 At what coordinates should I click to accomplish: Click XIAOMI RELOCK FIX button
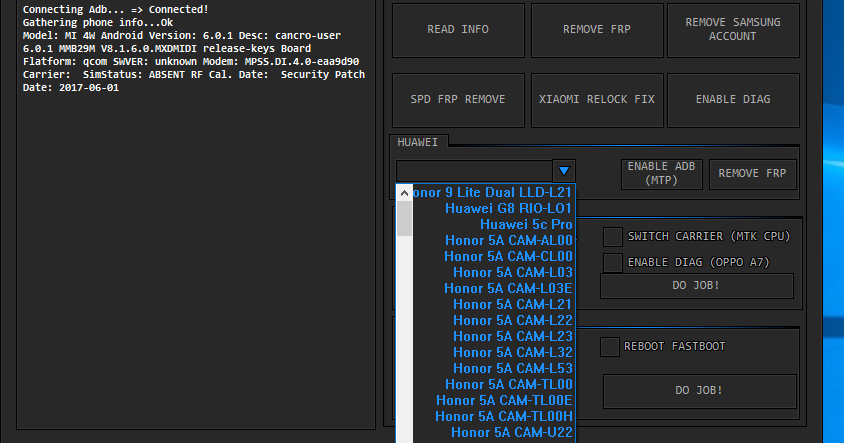[597, 100]
